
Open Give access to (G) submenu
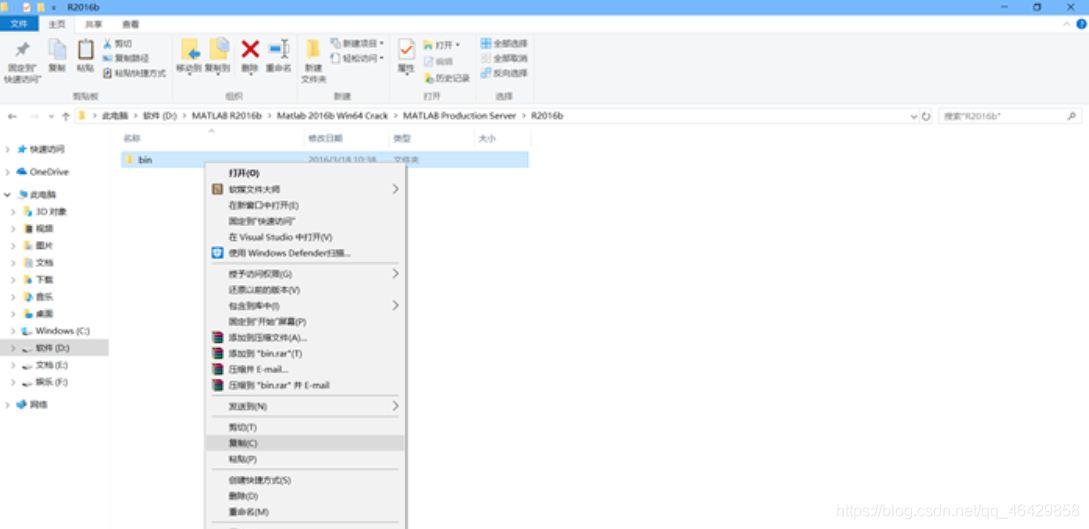pos(306,274)
